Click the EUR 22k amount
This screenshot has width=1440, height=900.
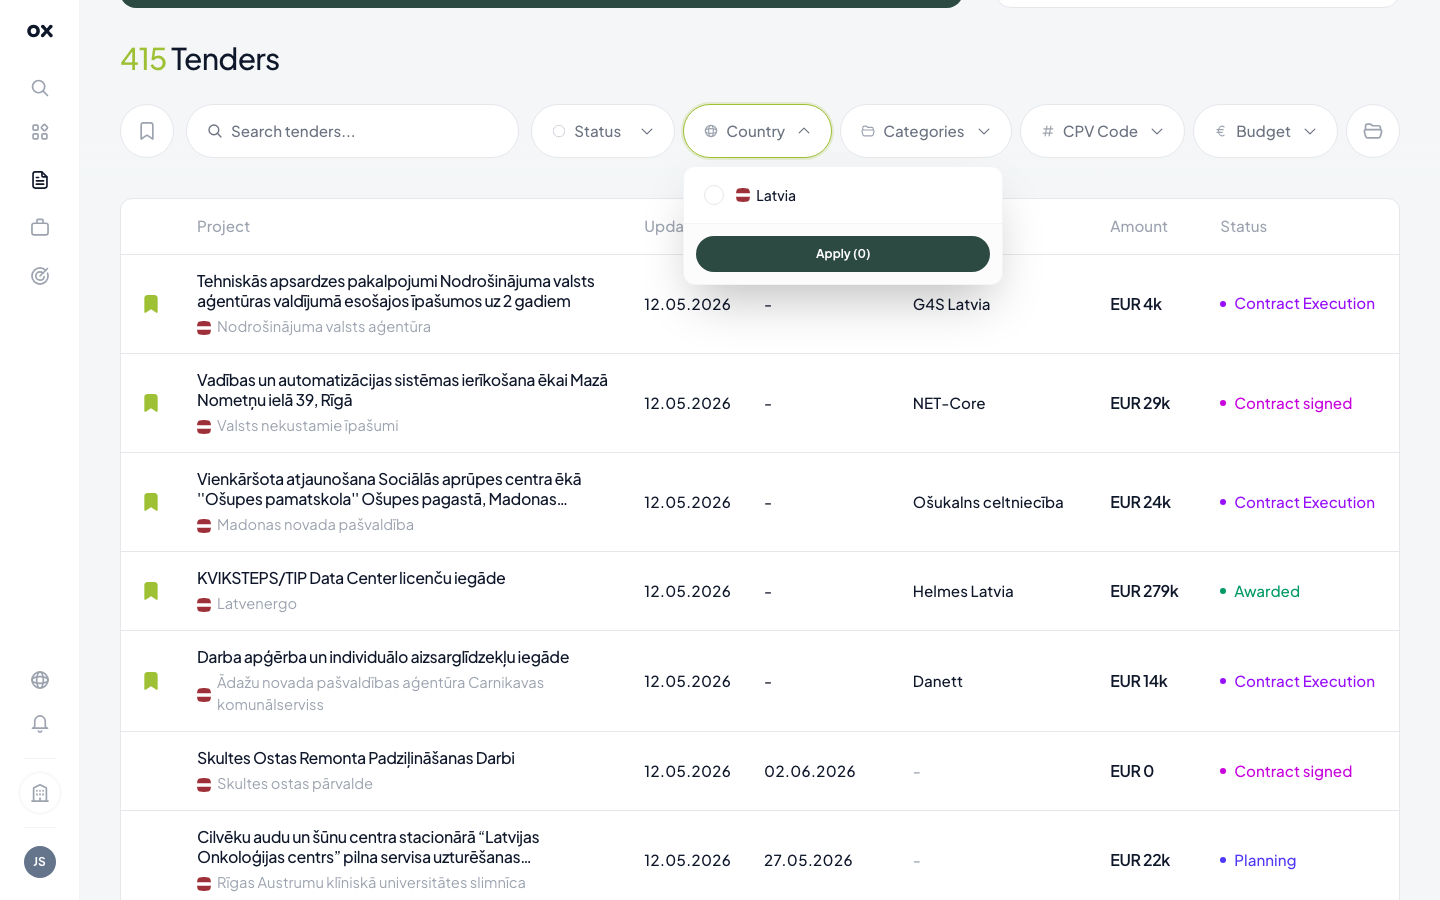click(x=1140, y=860)
